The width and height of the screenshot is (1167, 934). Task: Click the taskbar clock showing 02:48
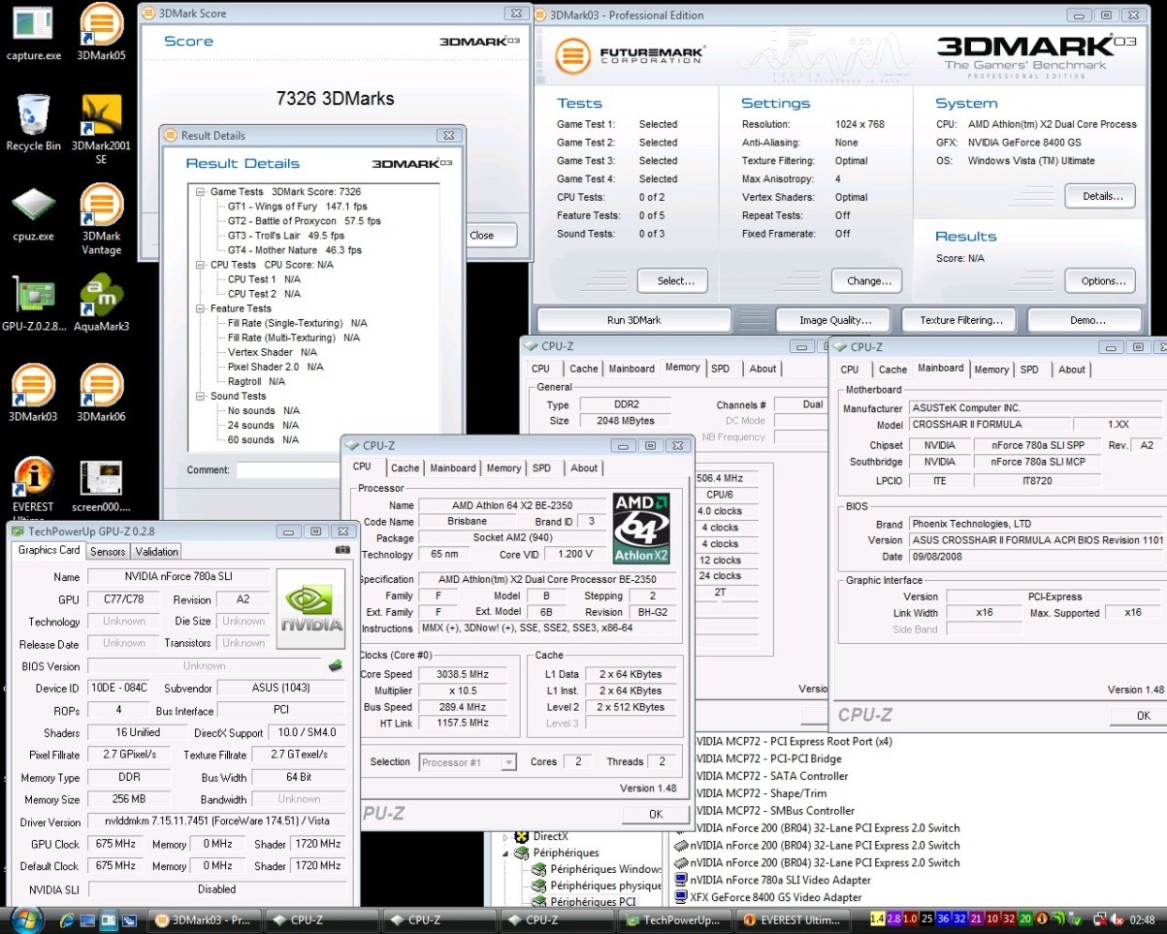coord(1142,920)
